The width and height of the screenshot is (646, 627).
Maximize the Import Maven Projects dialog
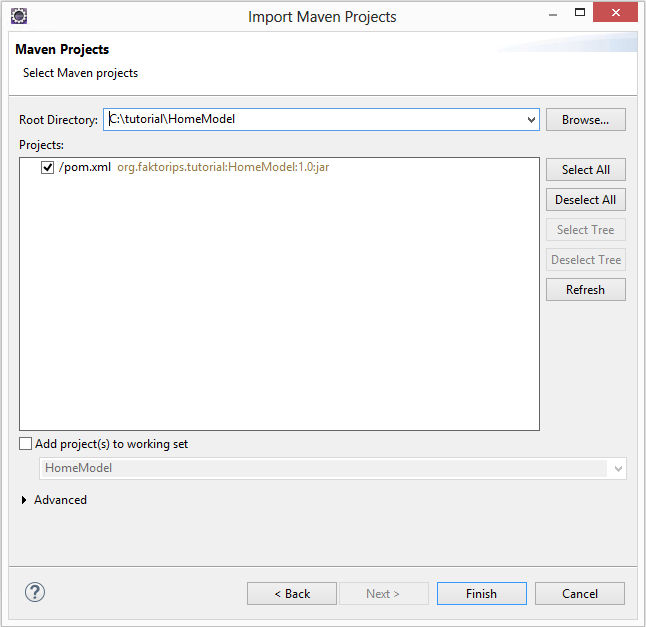coord(575,14)
